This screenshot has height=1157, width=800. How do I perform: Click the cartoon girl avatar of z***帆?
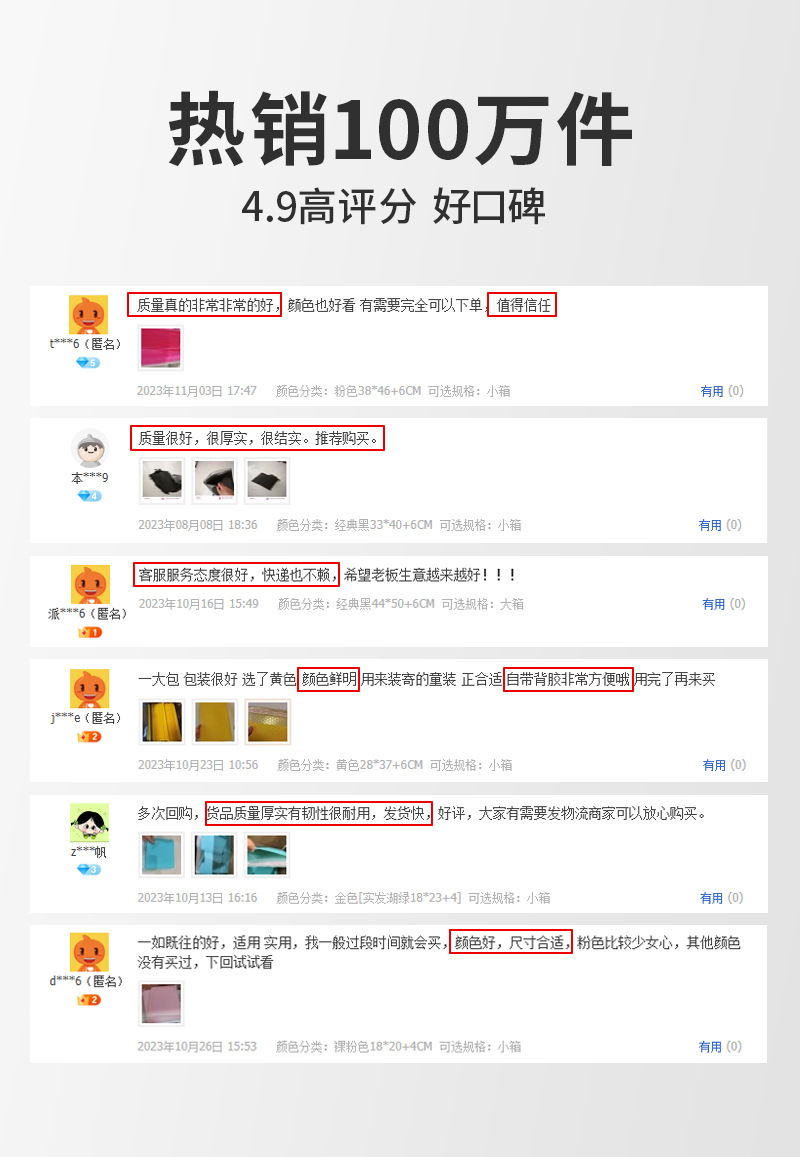coord(89,823)
